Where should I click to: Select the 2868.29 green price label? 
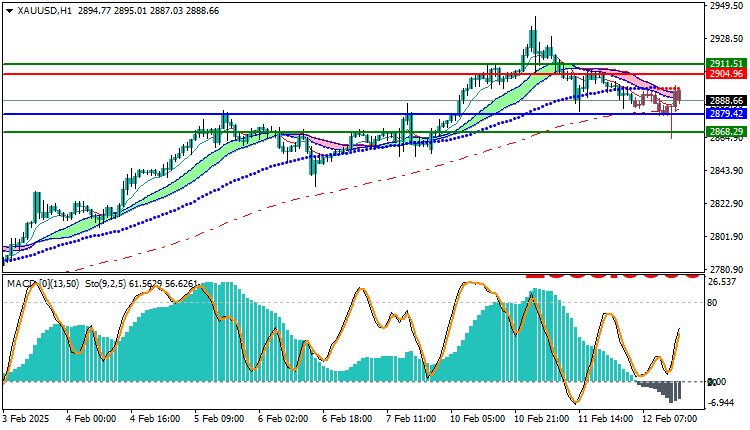[726, 131]
